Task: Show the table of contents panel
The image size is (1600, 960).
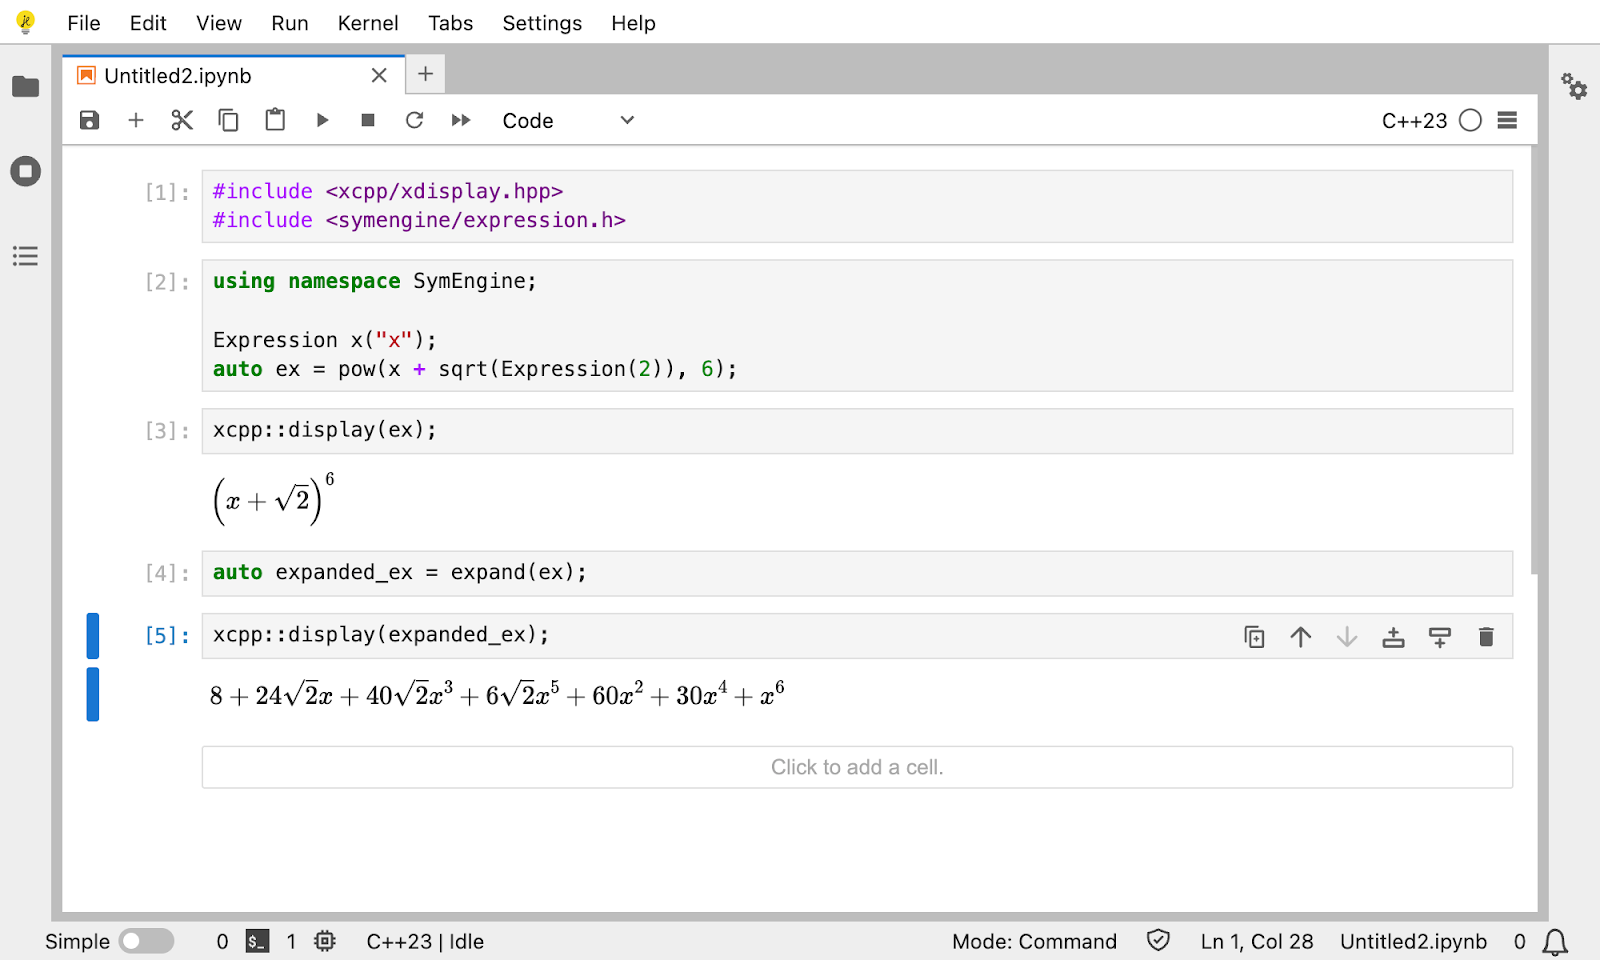Action: pos(26,256)
